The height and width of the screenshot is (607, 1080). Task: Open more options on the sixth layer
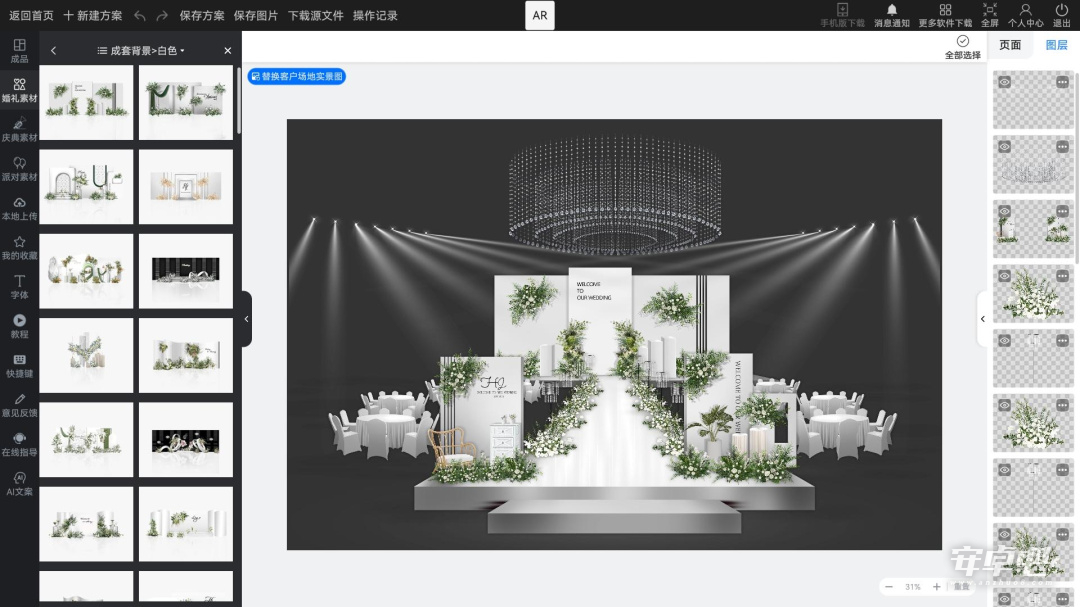1062,405
